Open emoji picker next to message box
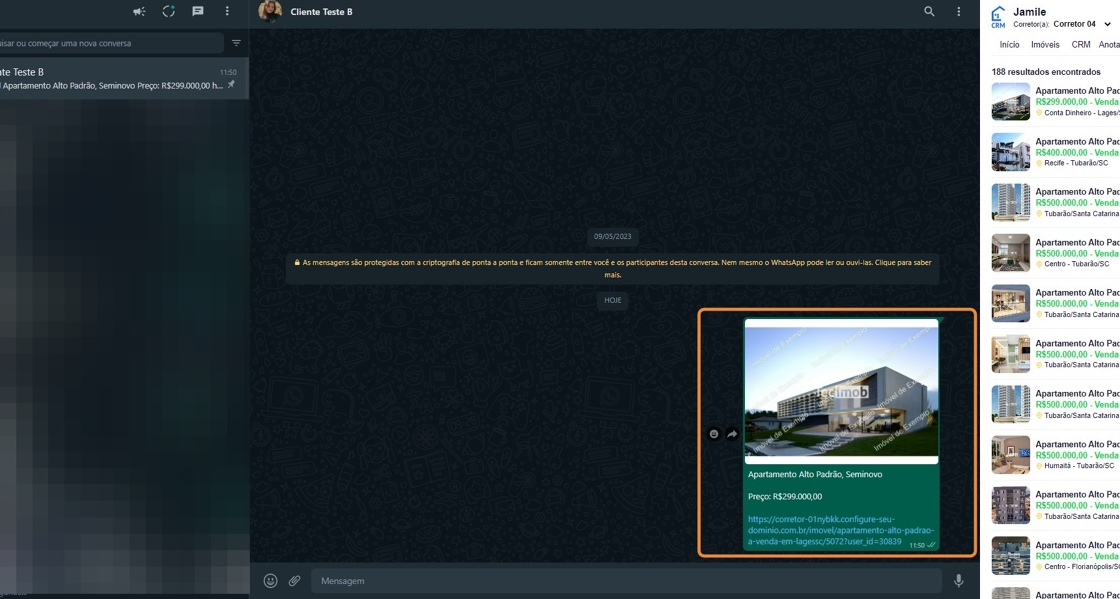 [270, 580]
